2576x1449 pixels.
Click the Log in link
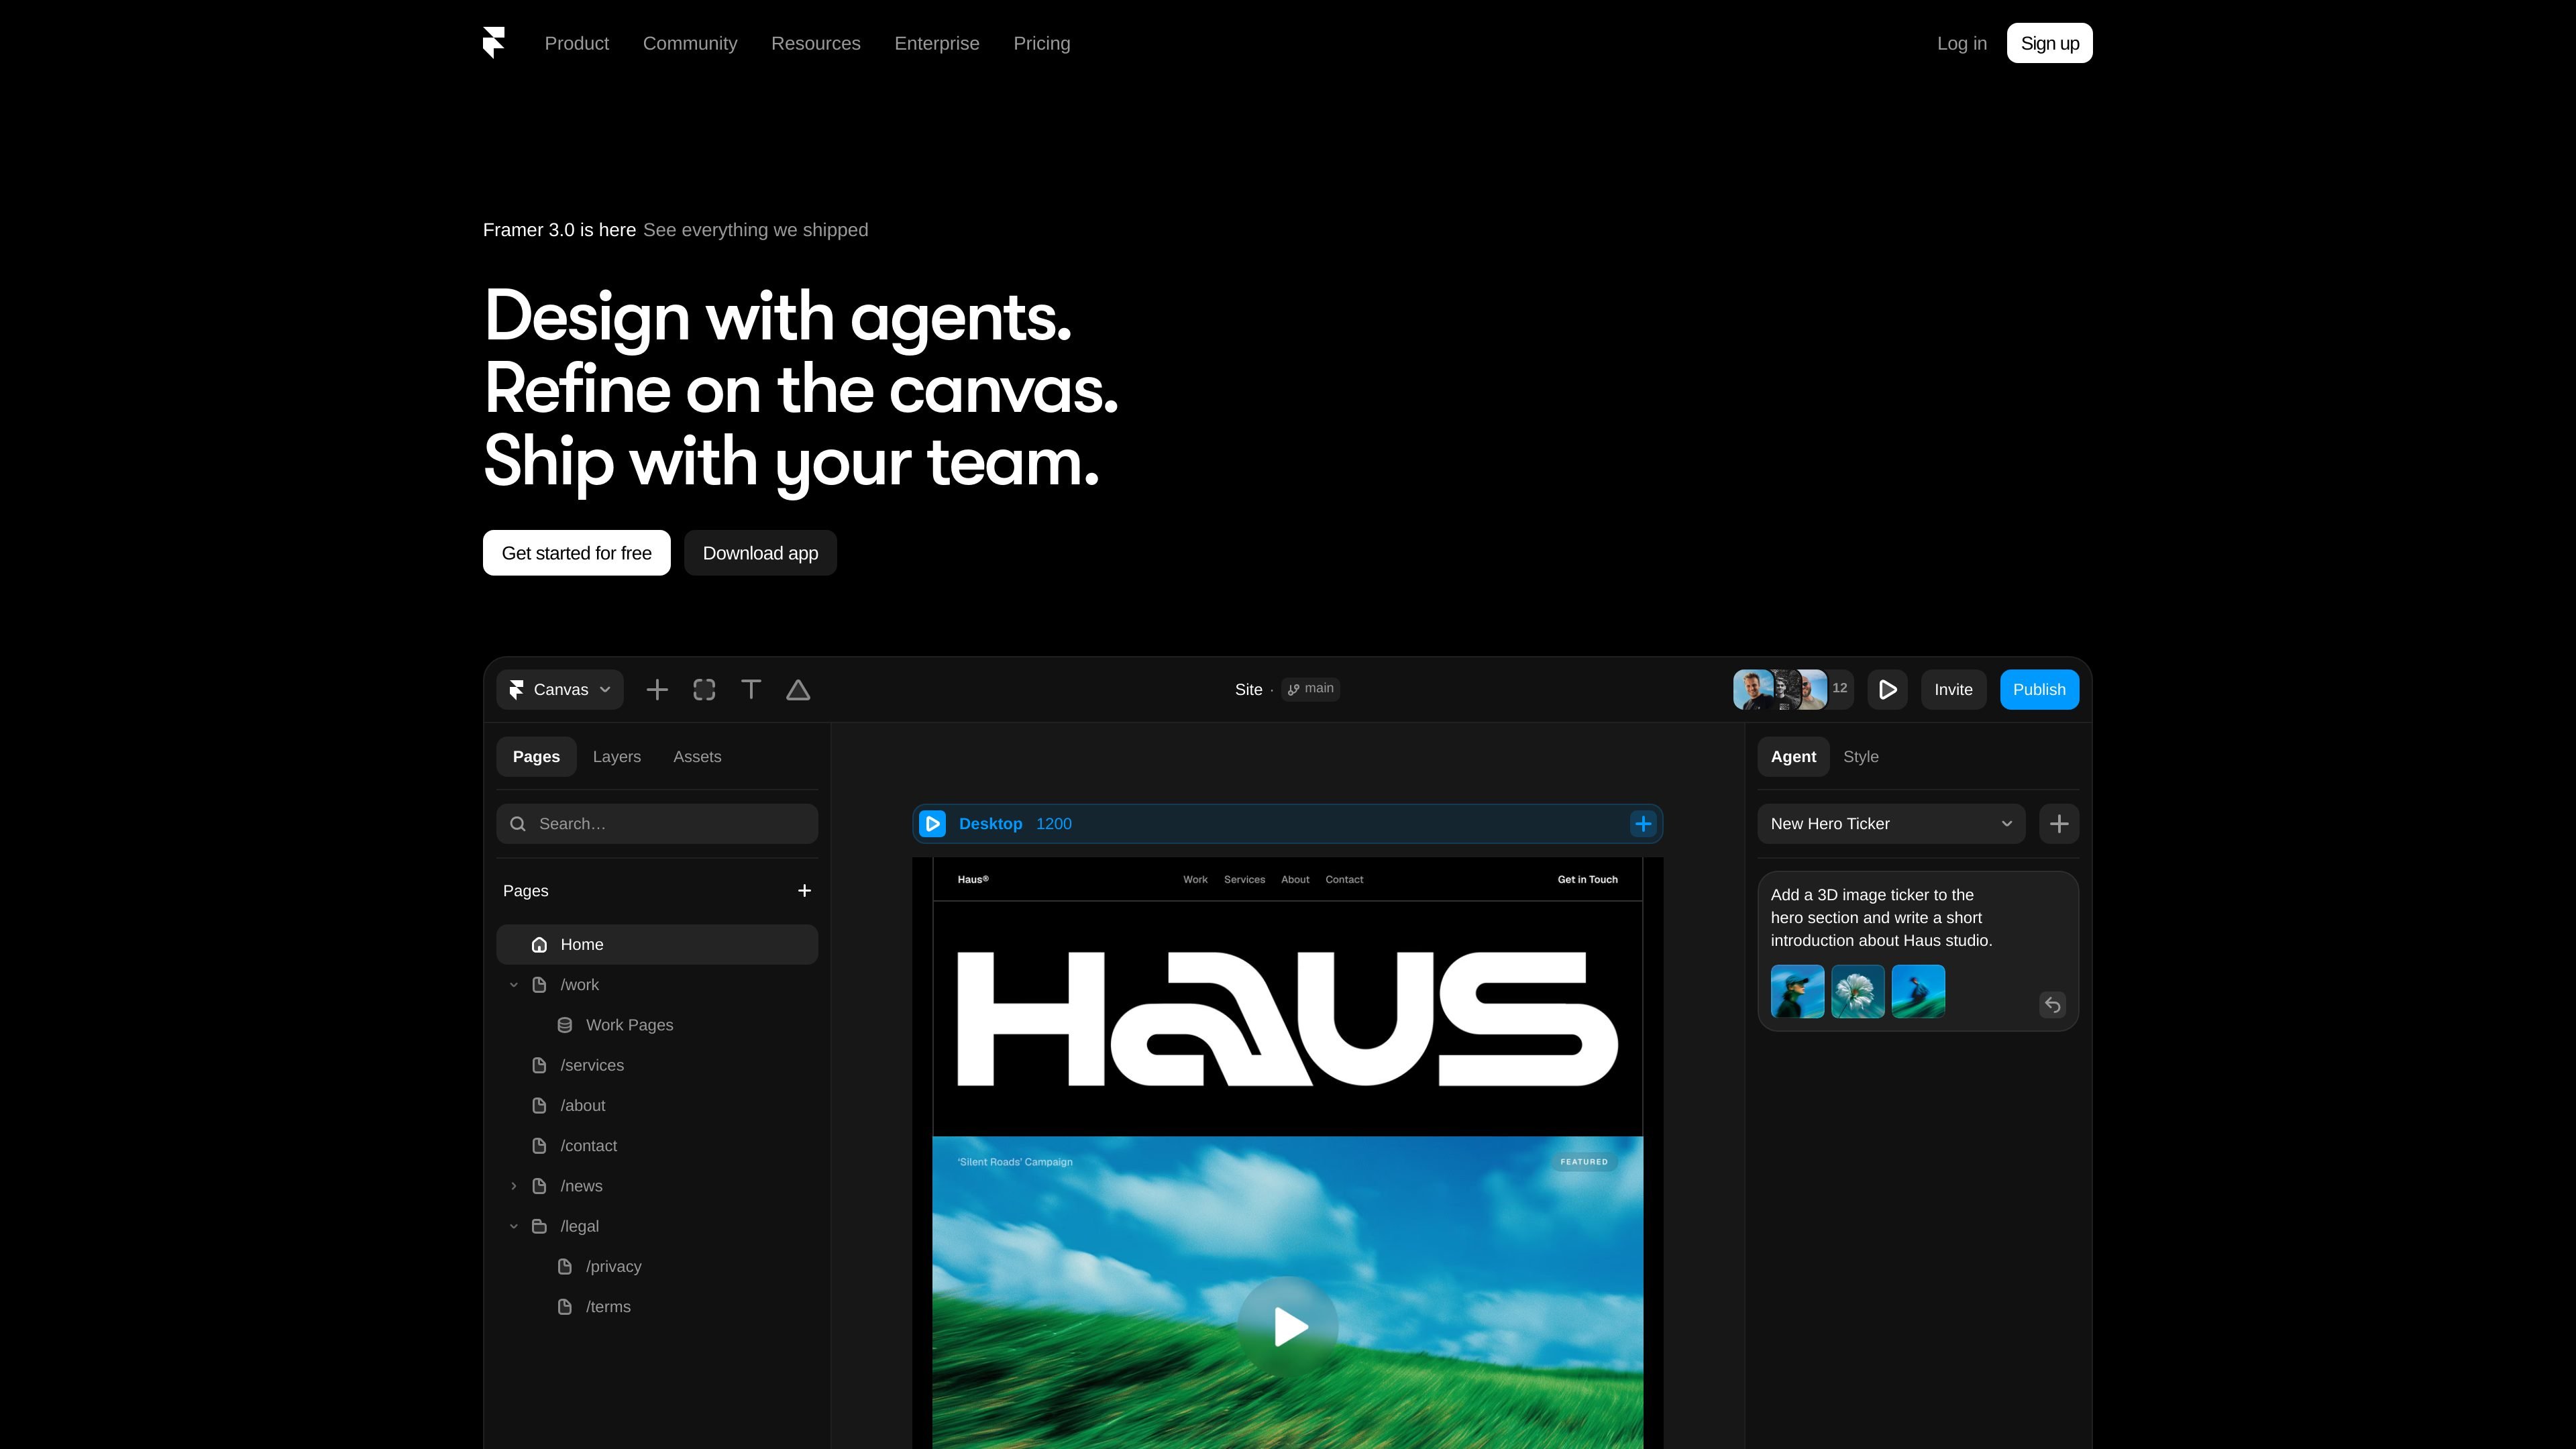coord(1962,43)
